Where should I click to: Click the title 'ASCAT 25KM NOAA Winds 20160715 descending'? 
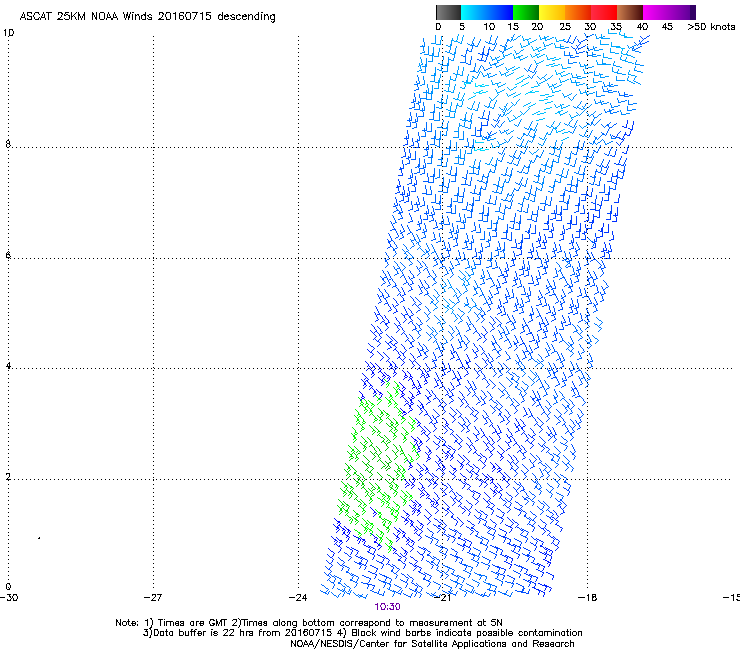click(147, 17)
